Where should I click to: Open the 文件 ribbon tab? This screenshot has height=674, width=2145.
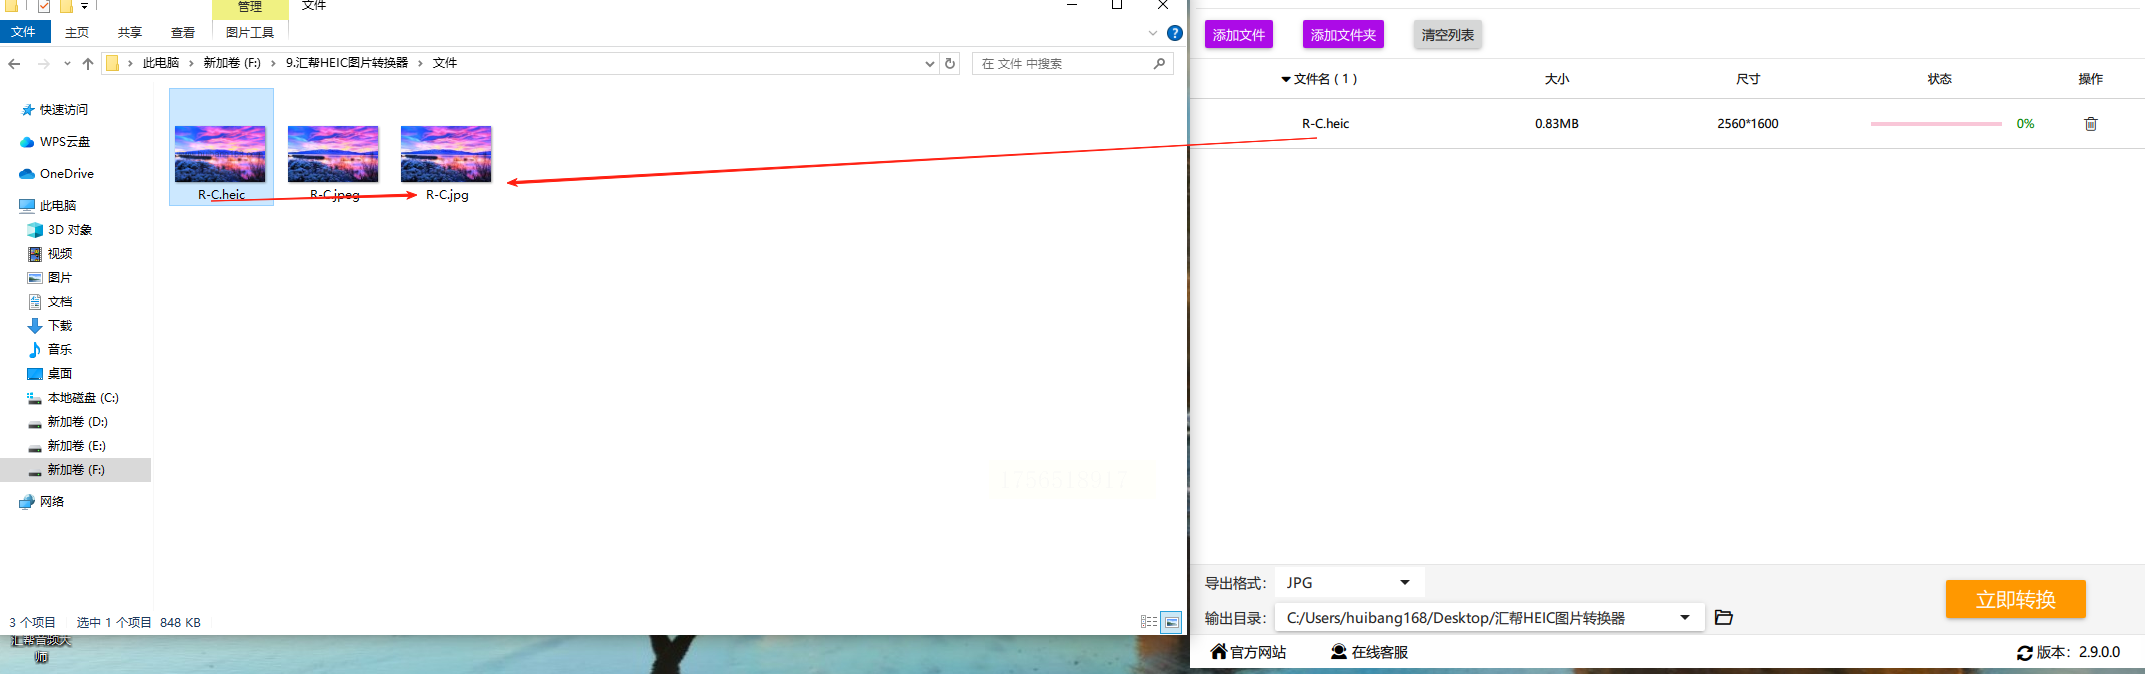pos(24,32)
